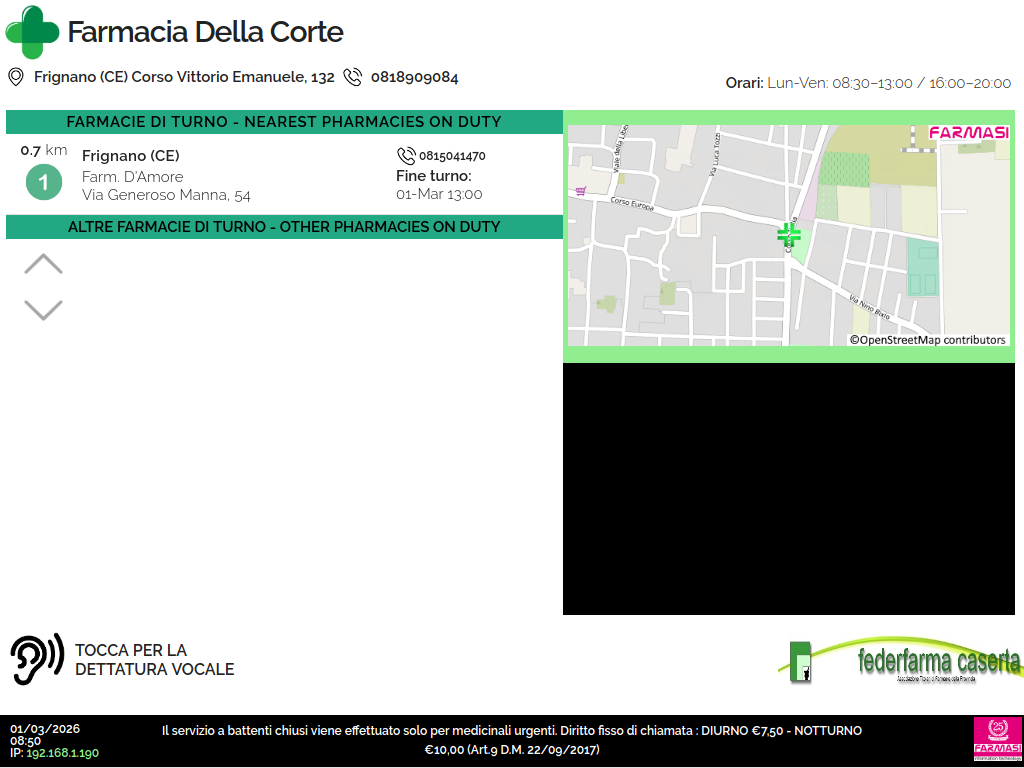Click the green cross marker on the map
This screenshot has height=768, width=1024.
[x=789, y=234]
